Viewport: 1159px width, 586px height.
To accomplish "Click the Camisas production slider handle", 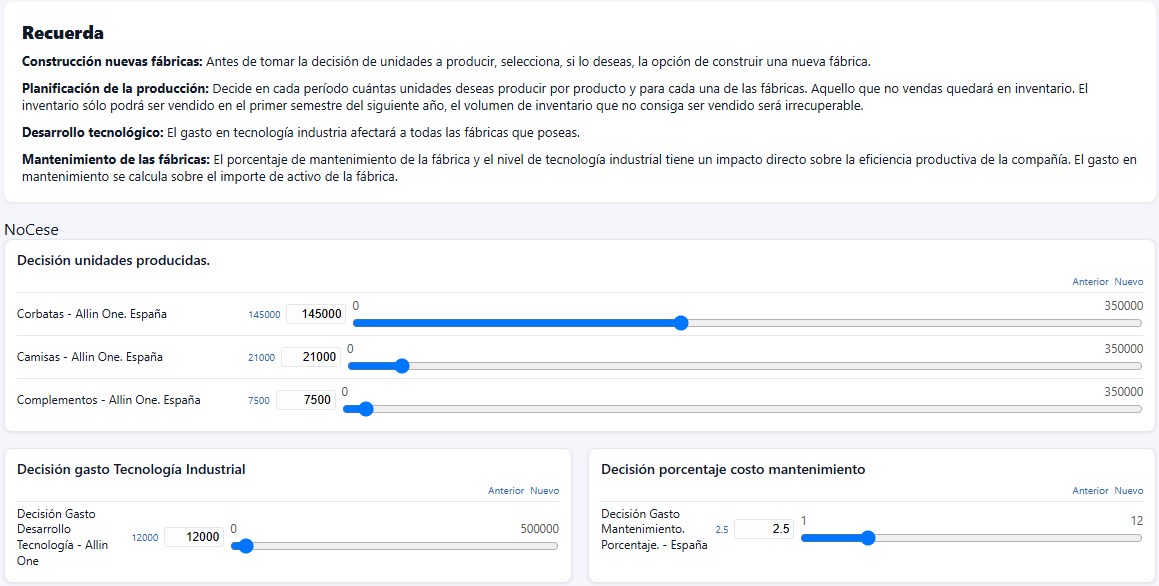I will click(x=401, y=366).
